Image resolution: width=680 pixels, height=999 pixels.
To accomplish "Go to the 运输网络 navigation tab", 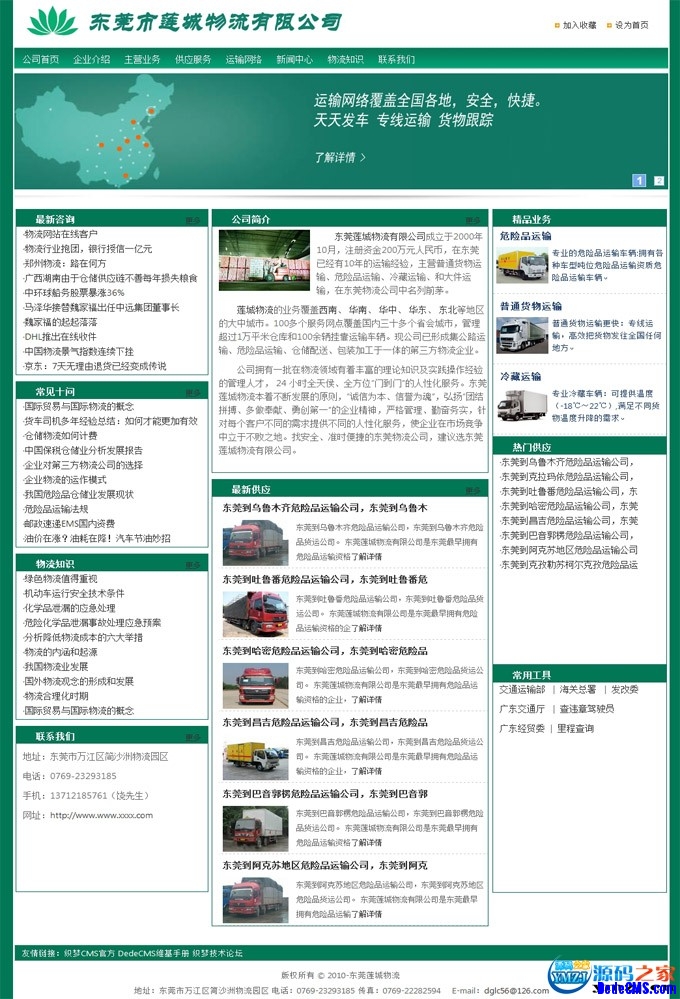I will [x=243, y=59].
